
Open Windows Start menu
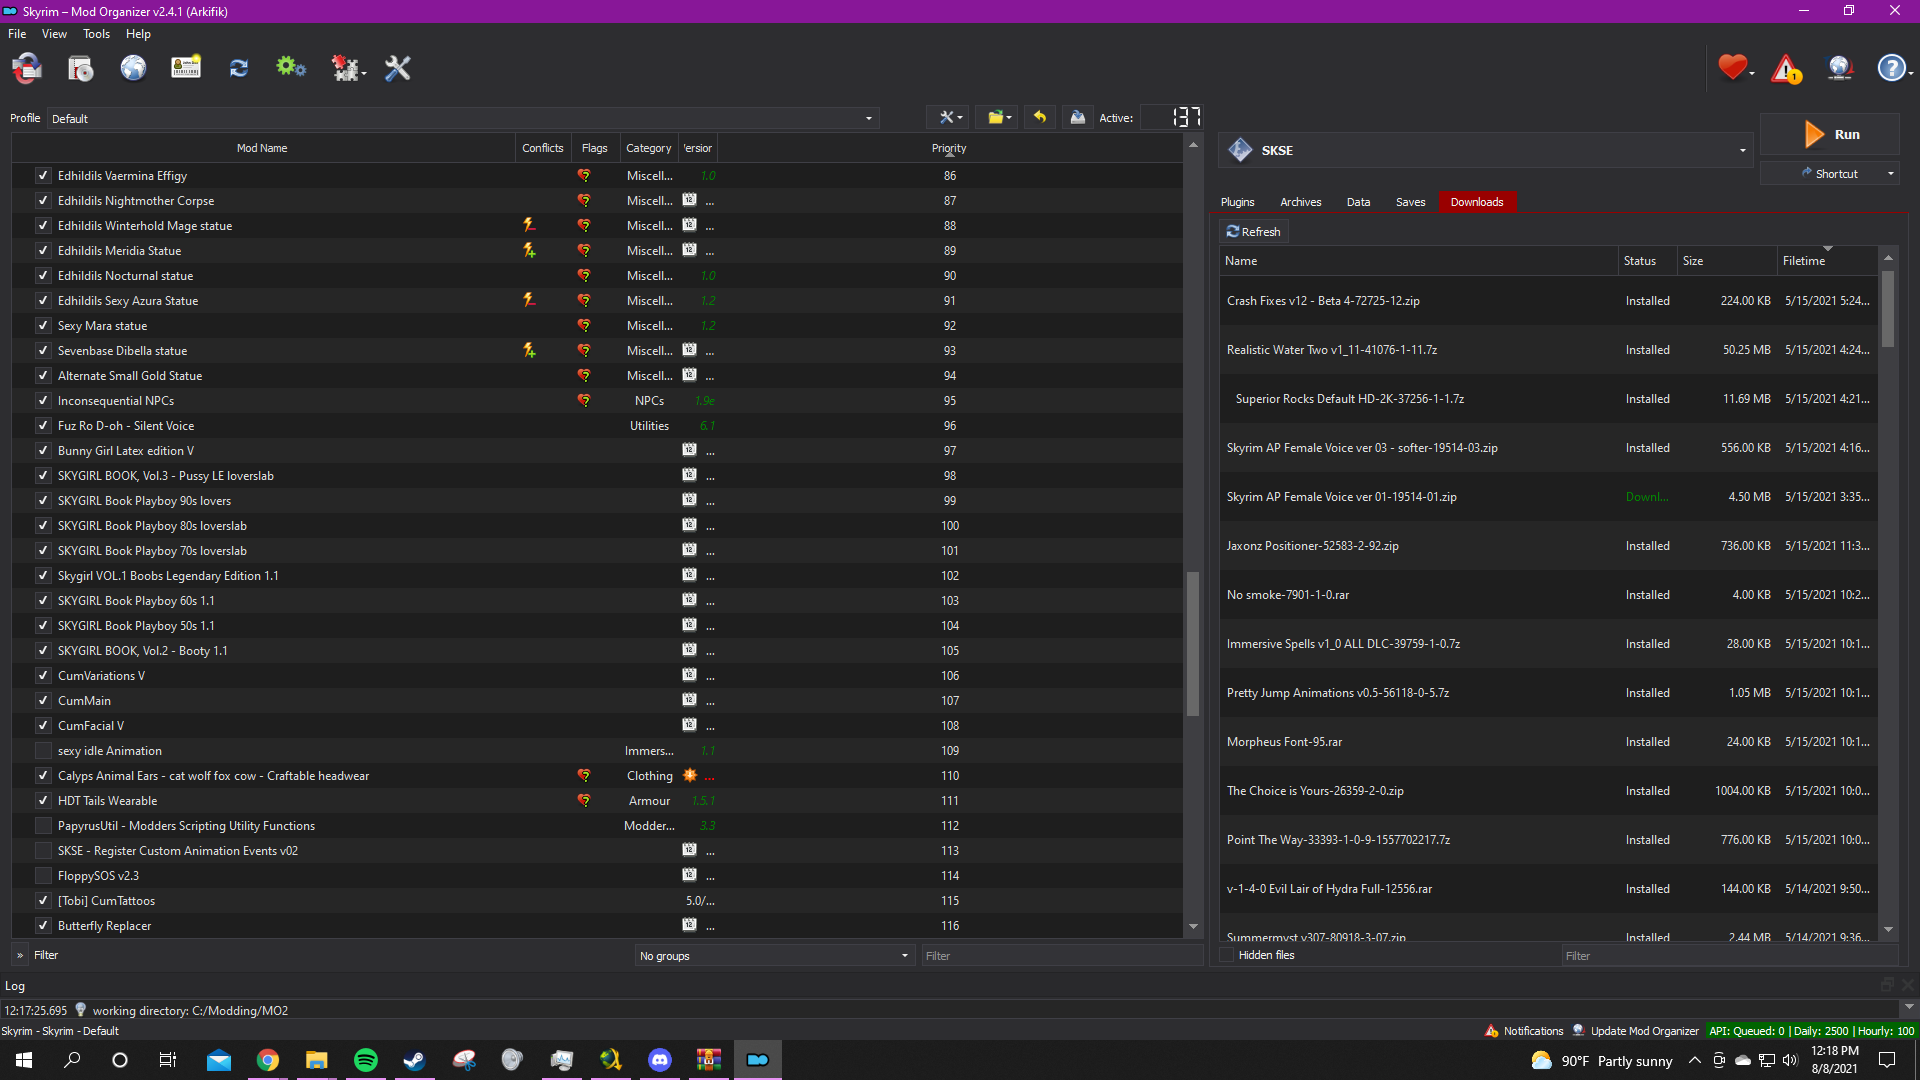pos(24,1060)
